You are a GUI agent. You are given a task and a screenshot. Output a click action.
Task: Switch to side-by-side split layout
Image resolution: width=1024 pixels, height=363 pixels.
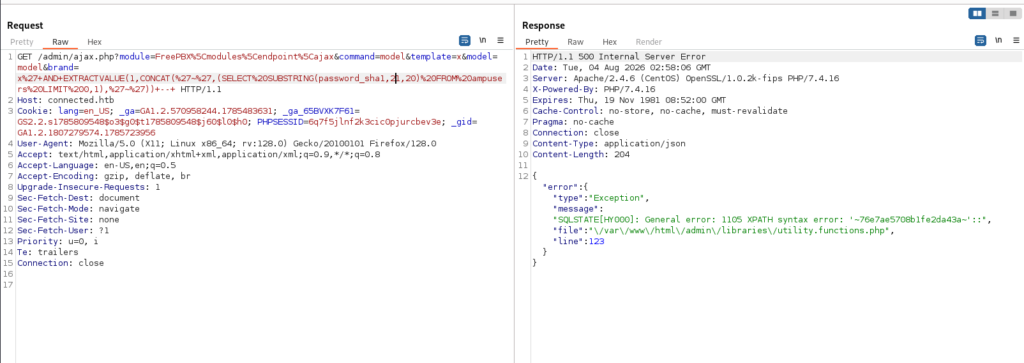977,13
